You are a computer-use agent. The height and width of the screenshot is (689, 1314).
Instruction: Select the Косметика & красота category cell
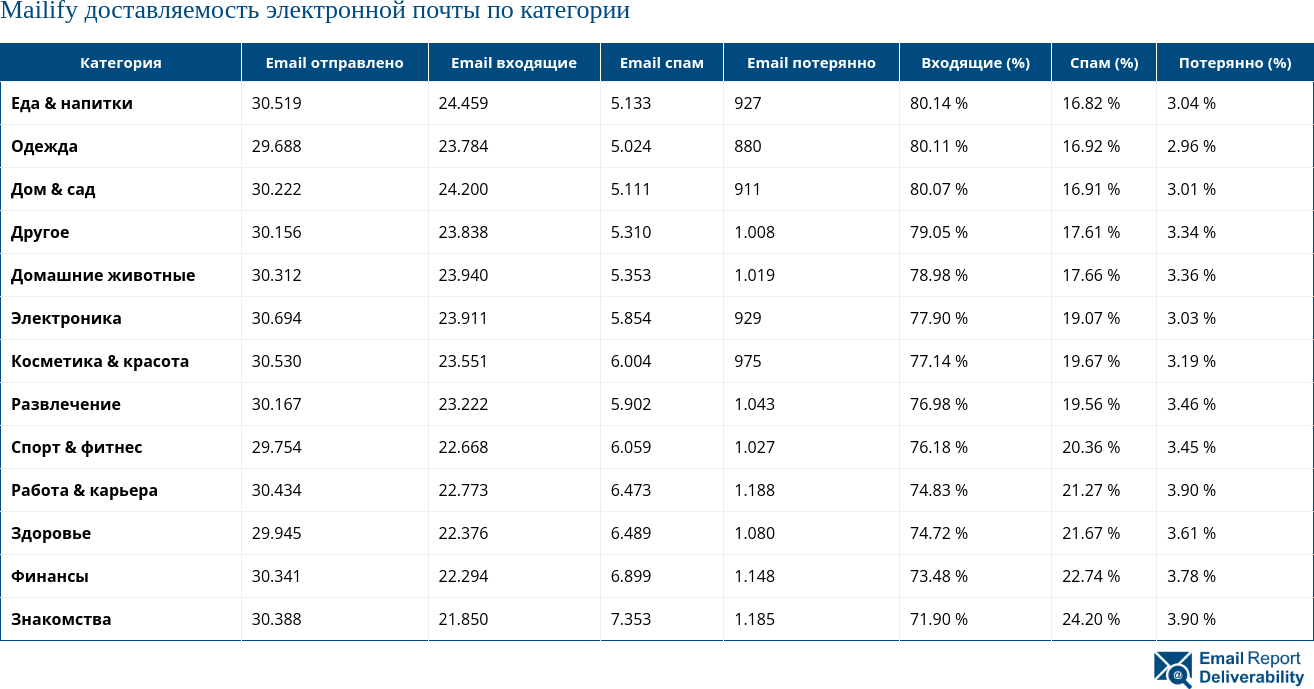point(100,361)
